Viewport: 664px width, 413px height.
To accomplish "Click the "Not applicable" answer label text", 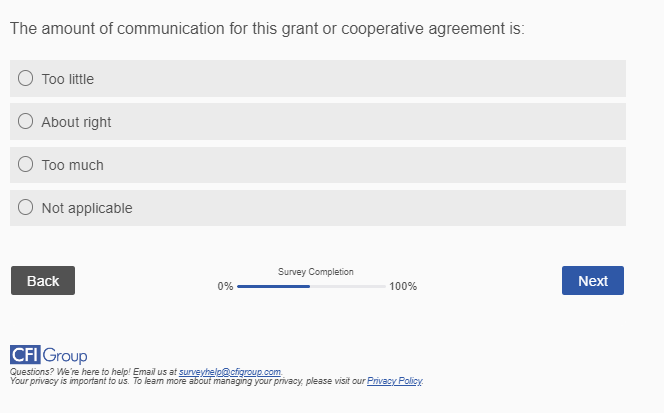I will tap(87, 208).
